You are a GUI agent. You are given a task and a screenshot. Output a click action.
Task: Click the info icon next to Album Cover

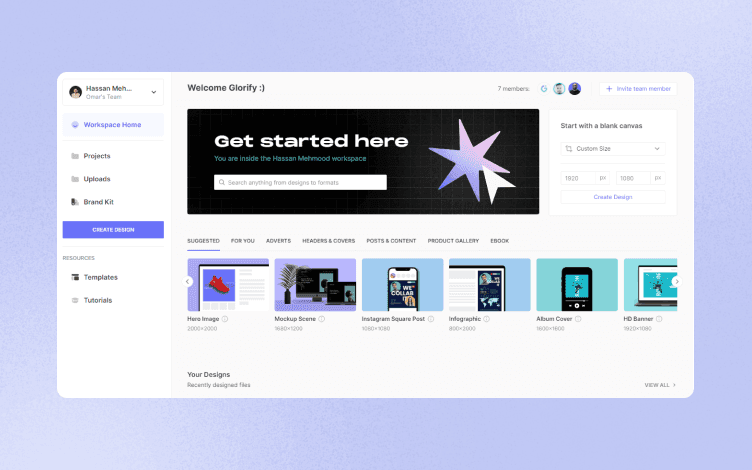pos(578,319)
